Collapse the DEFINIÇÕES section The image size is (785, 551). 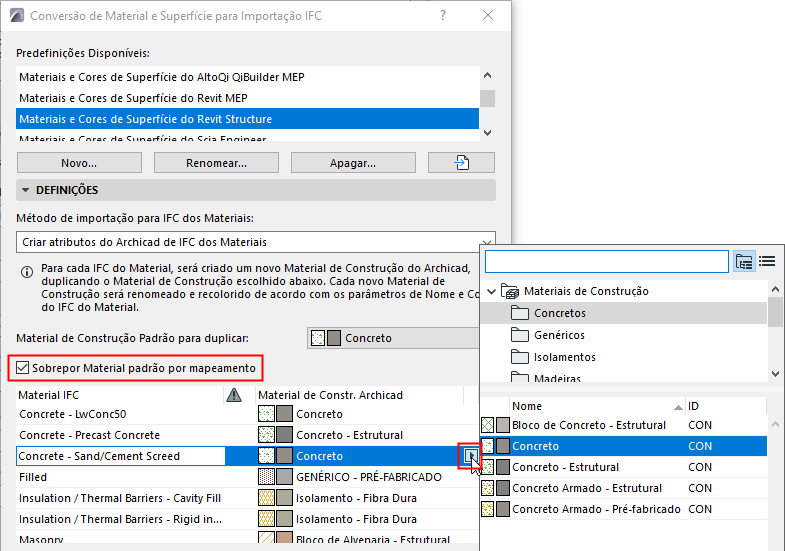[26, 190]
